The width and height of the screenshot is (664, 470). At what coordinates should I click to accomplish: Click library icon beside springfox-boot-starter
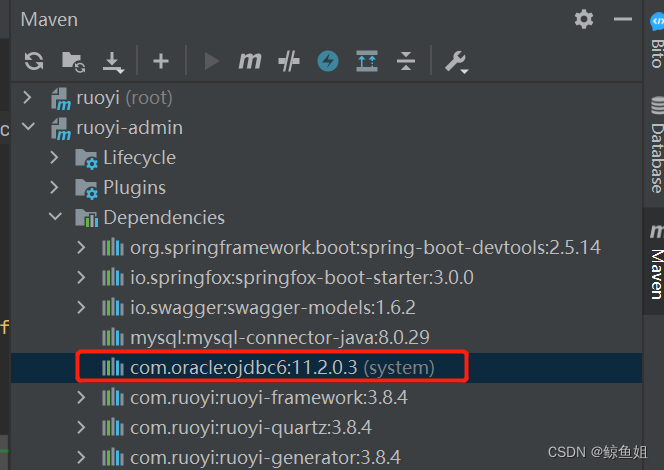tap(113, 277)
